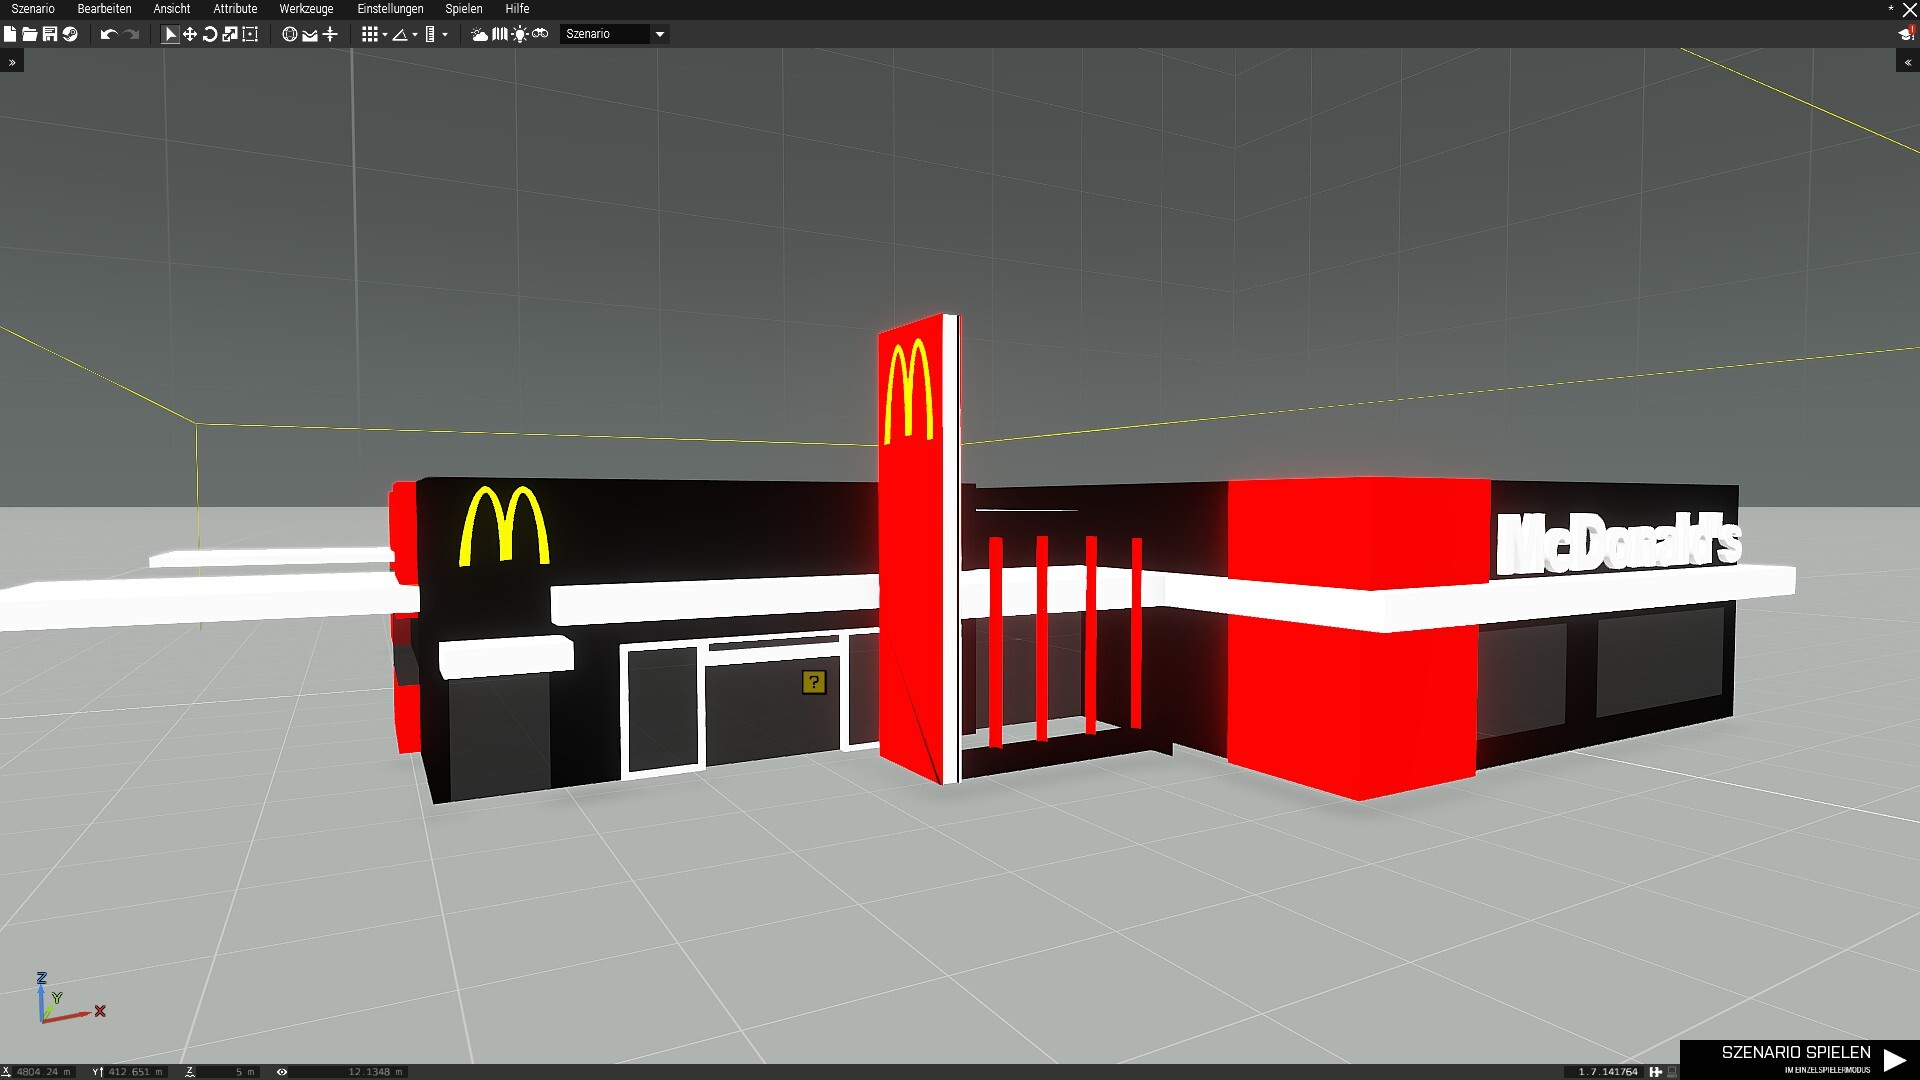Select the move widget tool

(x=190, y=34)
